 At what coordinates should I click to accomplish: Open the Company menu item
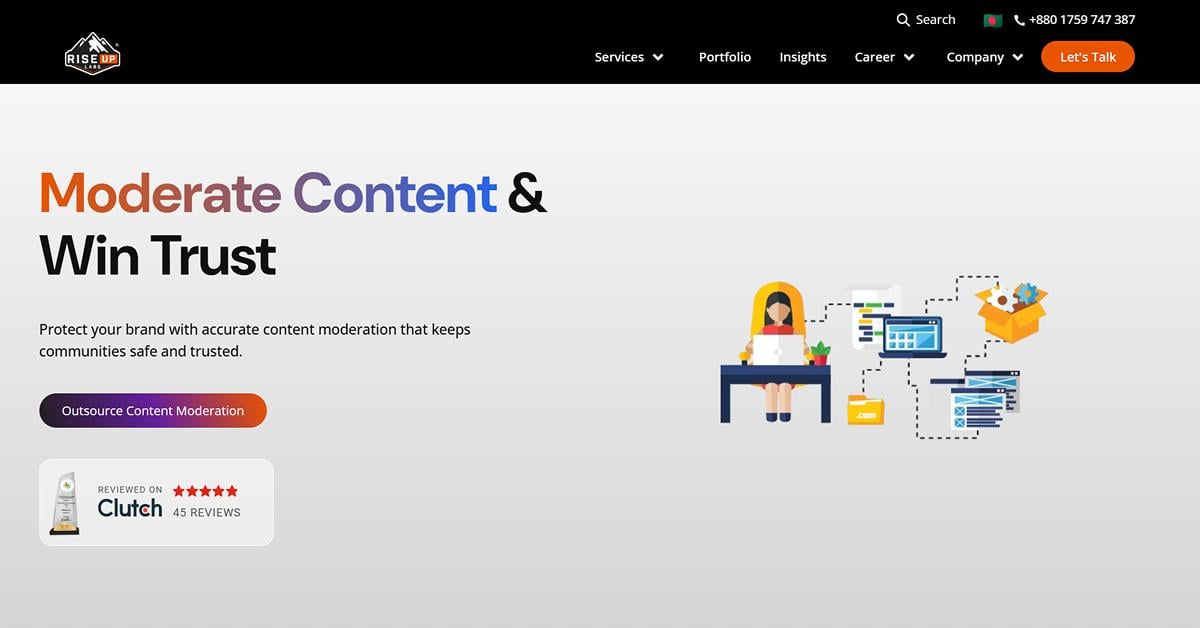click(x=975, y=57)
